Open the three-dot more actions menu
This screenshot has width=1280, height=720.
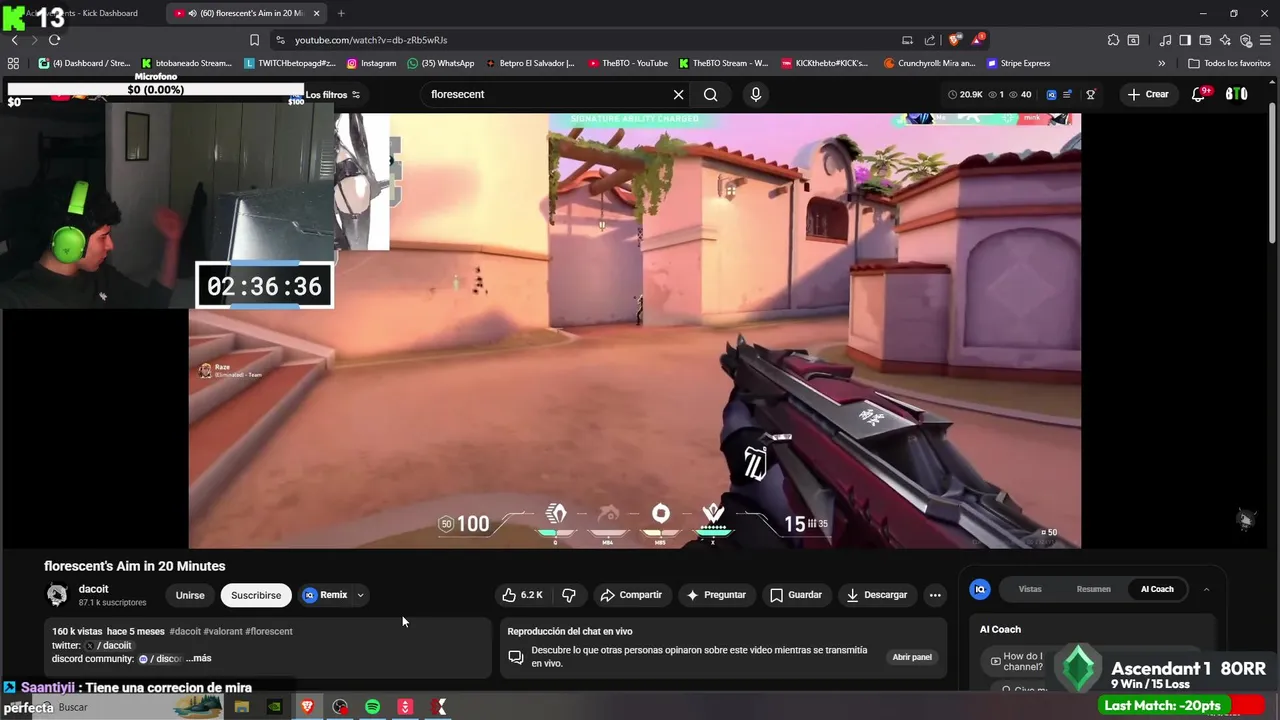[x=935, y=595]
